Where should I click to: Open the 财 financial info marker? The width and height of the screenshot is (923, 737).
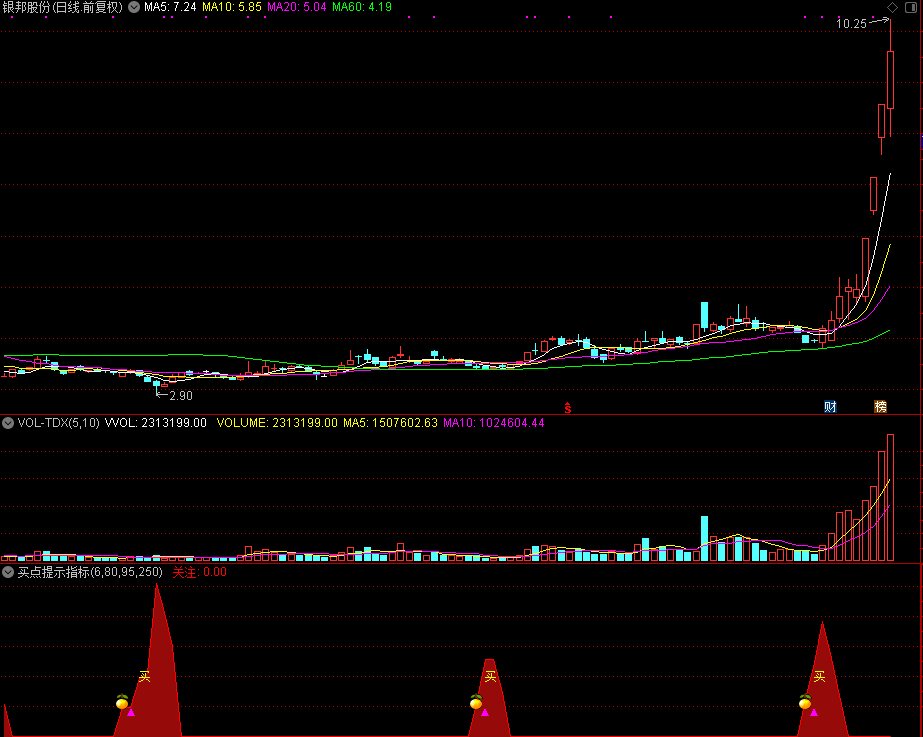click(x=830, y=406)
